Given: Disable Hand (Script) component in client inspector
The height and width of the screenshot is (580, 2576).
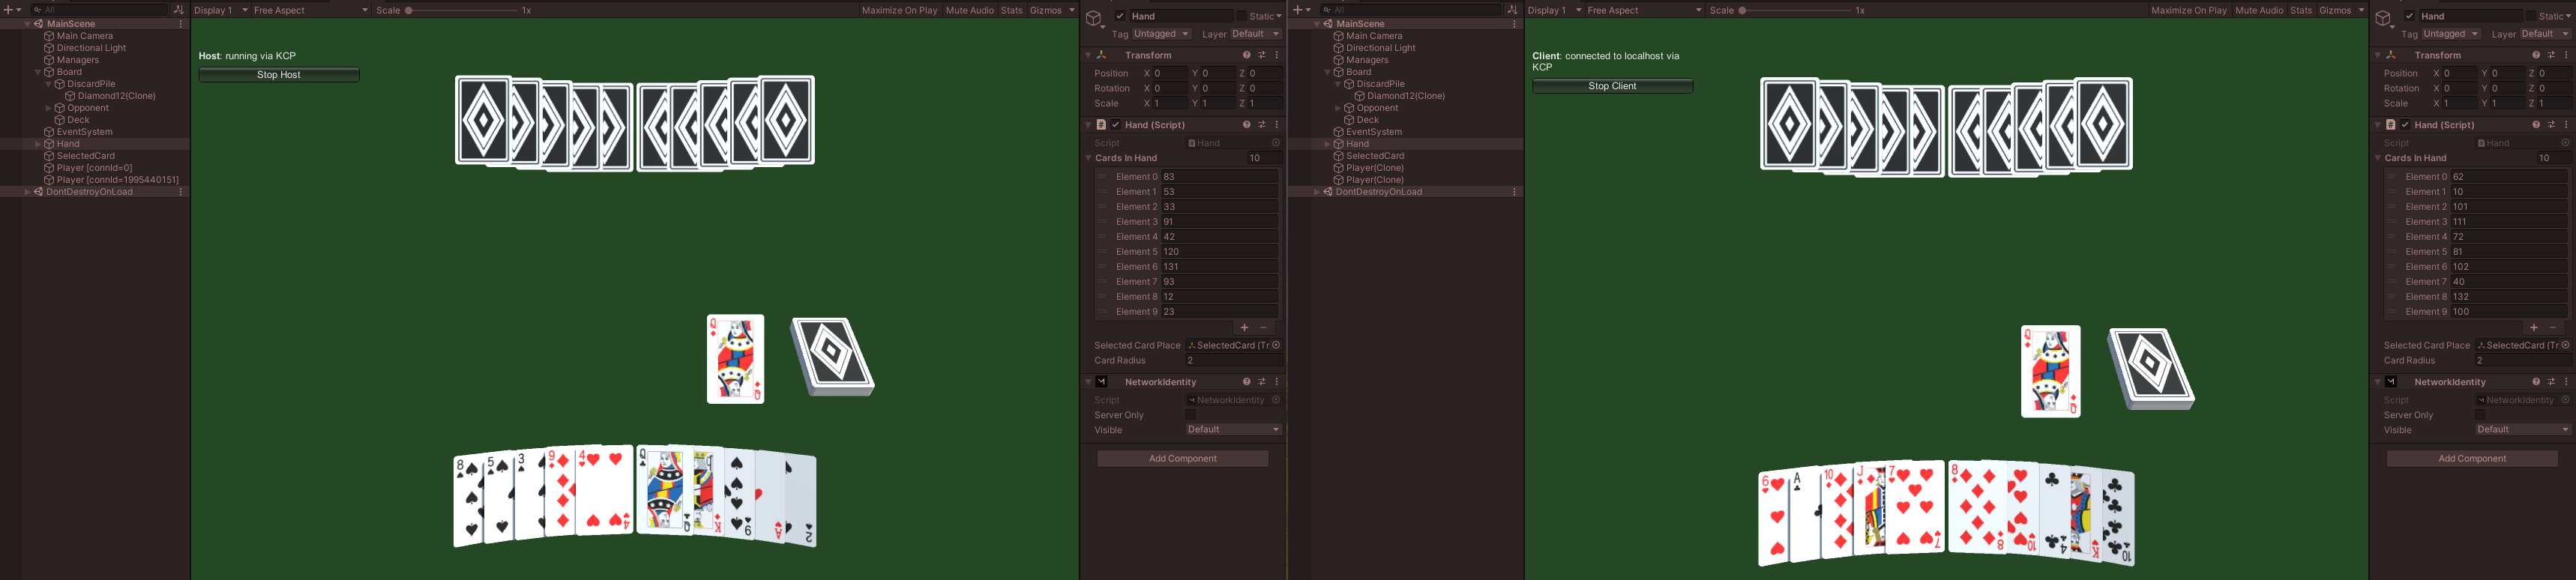Looking at the screenshot, I should (x=2405, y=125).
